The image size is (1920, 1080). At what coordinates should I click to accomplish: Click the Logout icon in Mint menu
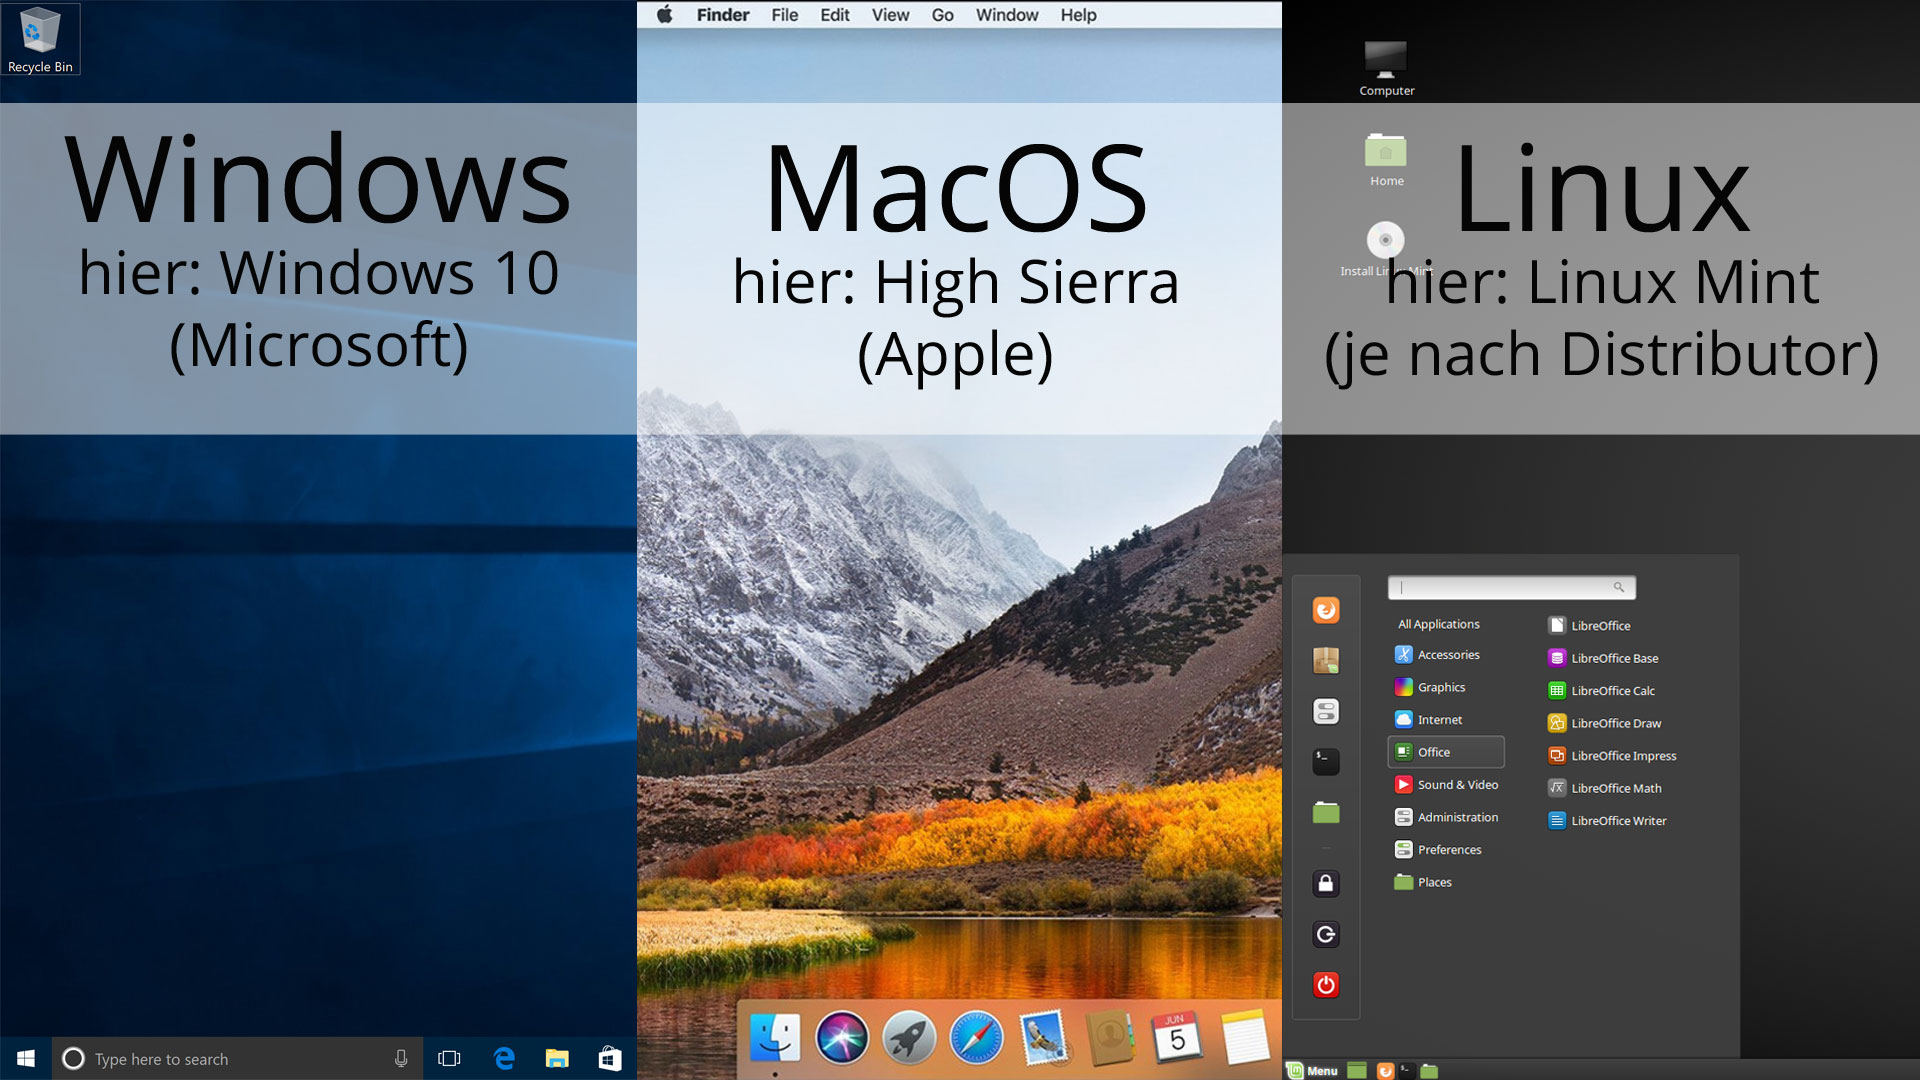1326,934
